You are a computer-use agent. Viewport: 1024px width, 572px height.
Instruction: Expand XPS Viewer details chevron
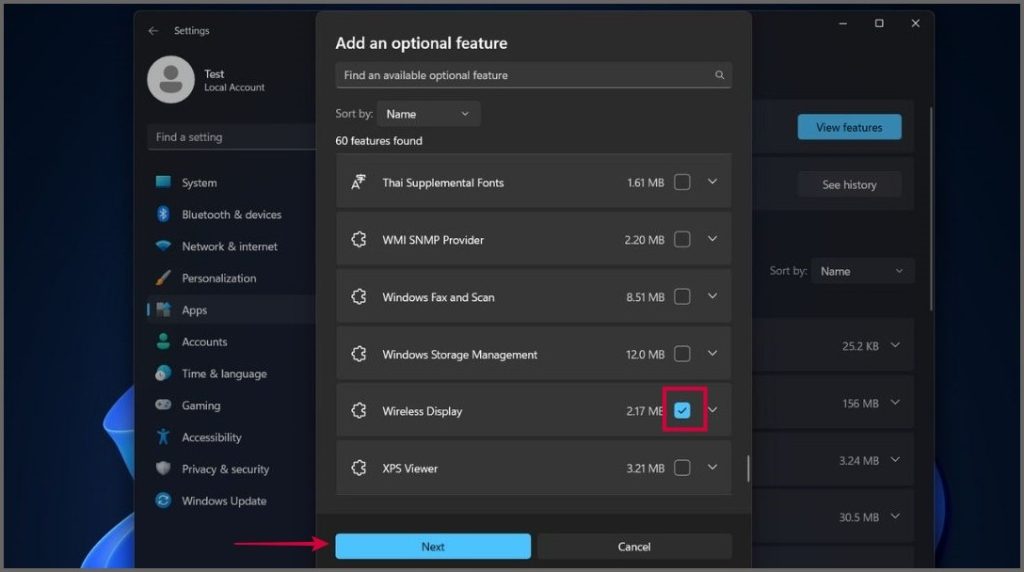point(712,468)
